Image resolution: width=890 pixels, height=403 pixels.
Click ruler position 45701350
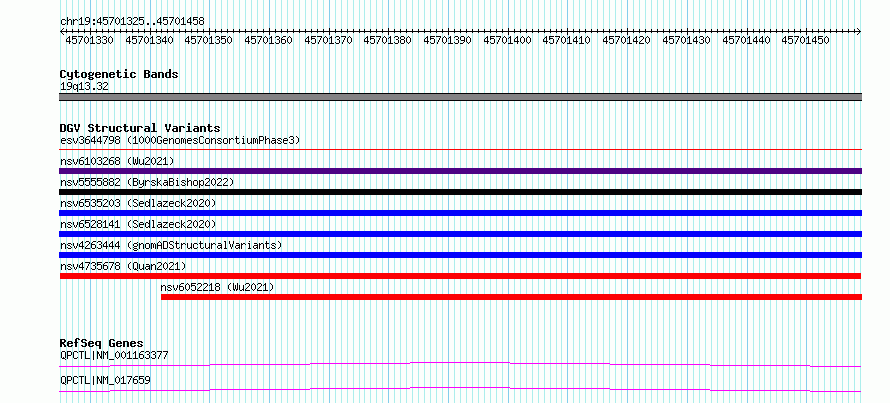click(x=209, y=40)
